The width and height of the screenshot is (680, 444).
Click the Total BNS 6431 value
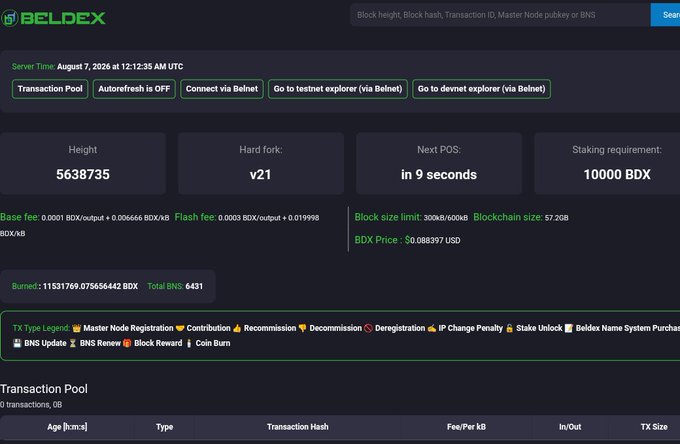coord(194,286)
